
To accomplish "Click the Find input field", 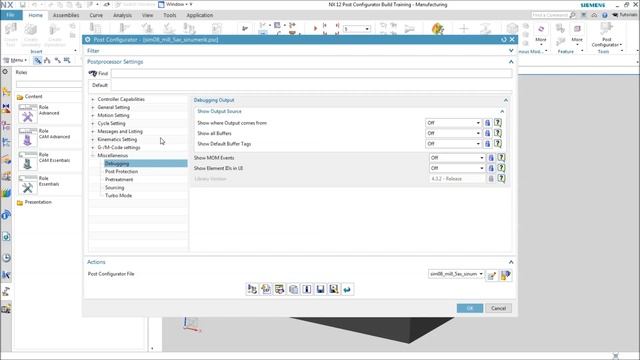I will coord(311,73).
